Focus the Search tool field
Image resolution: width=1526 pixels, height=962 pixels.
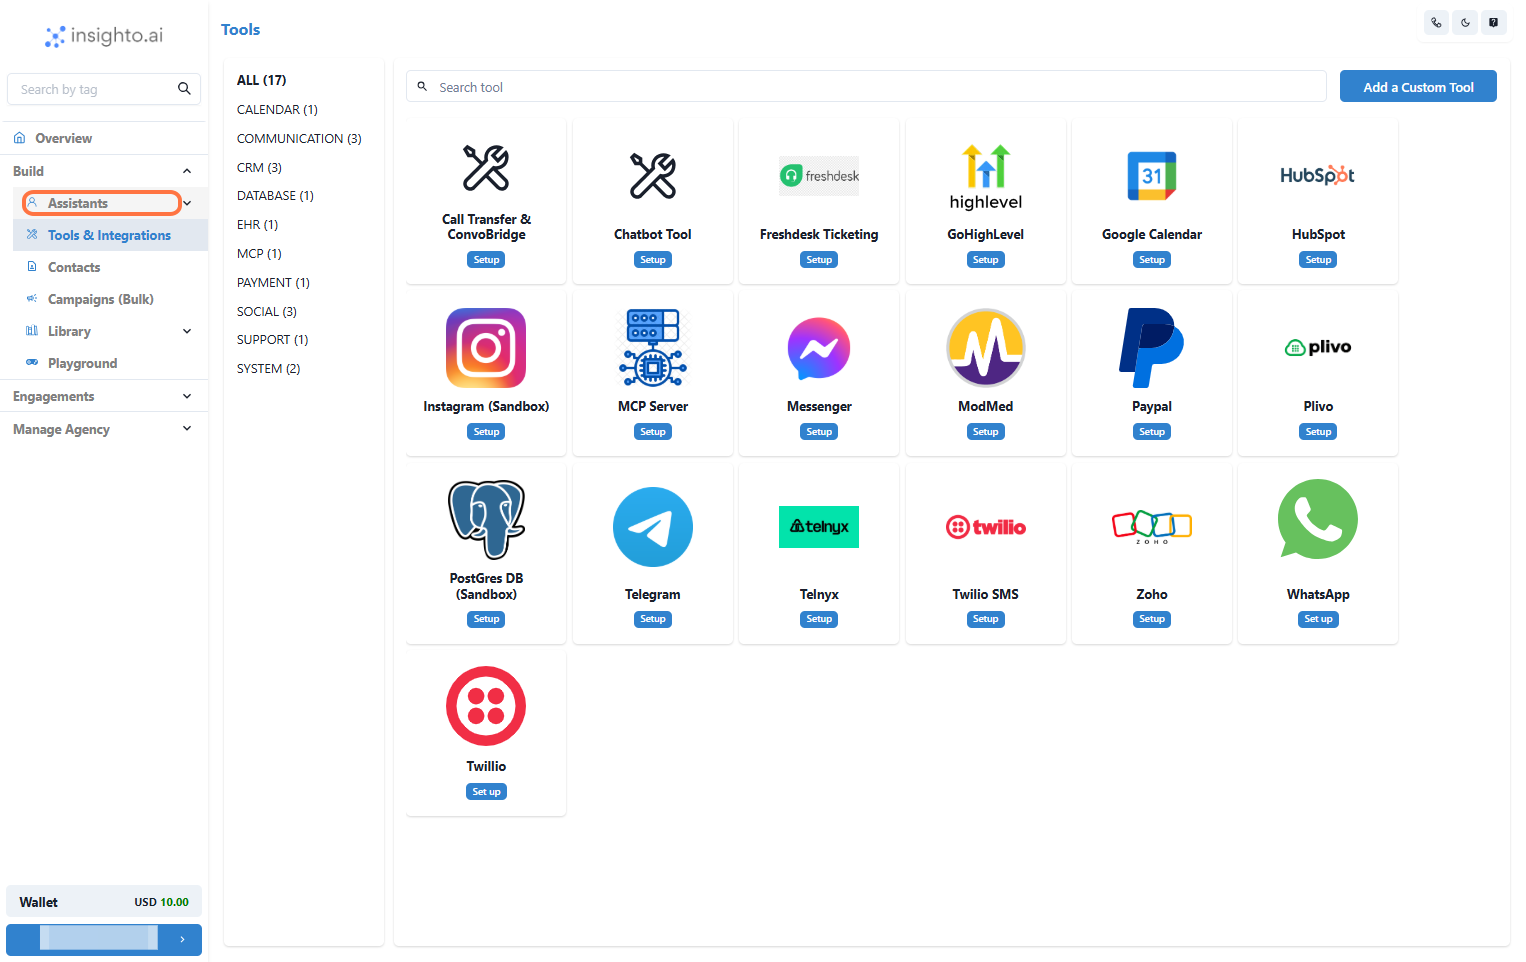coord(866,87)
